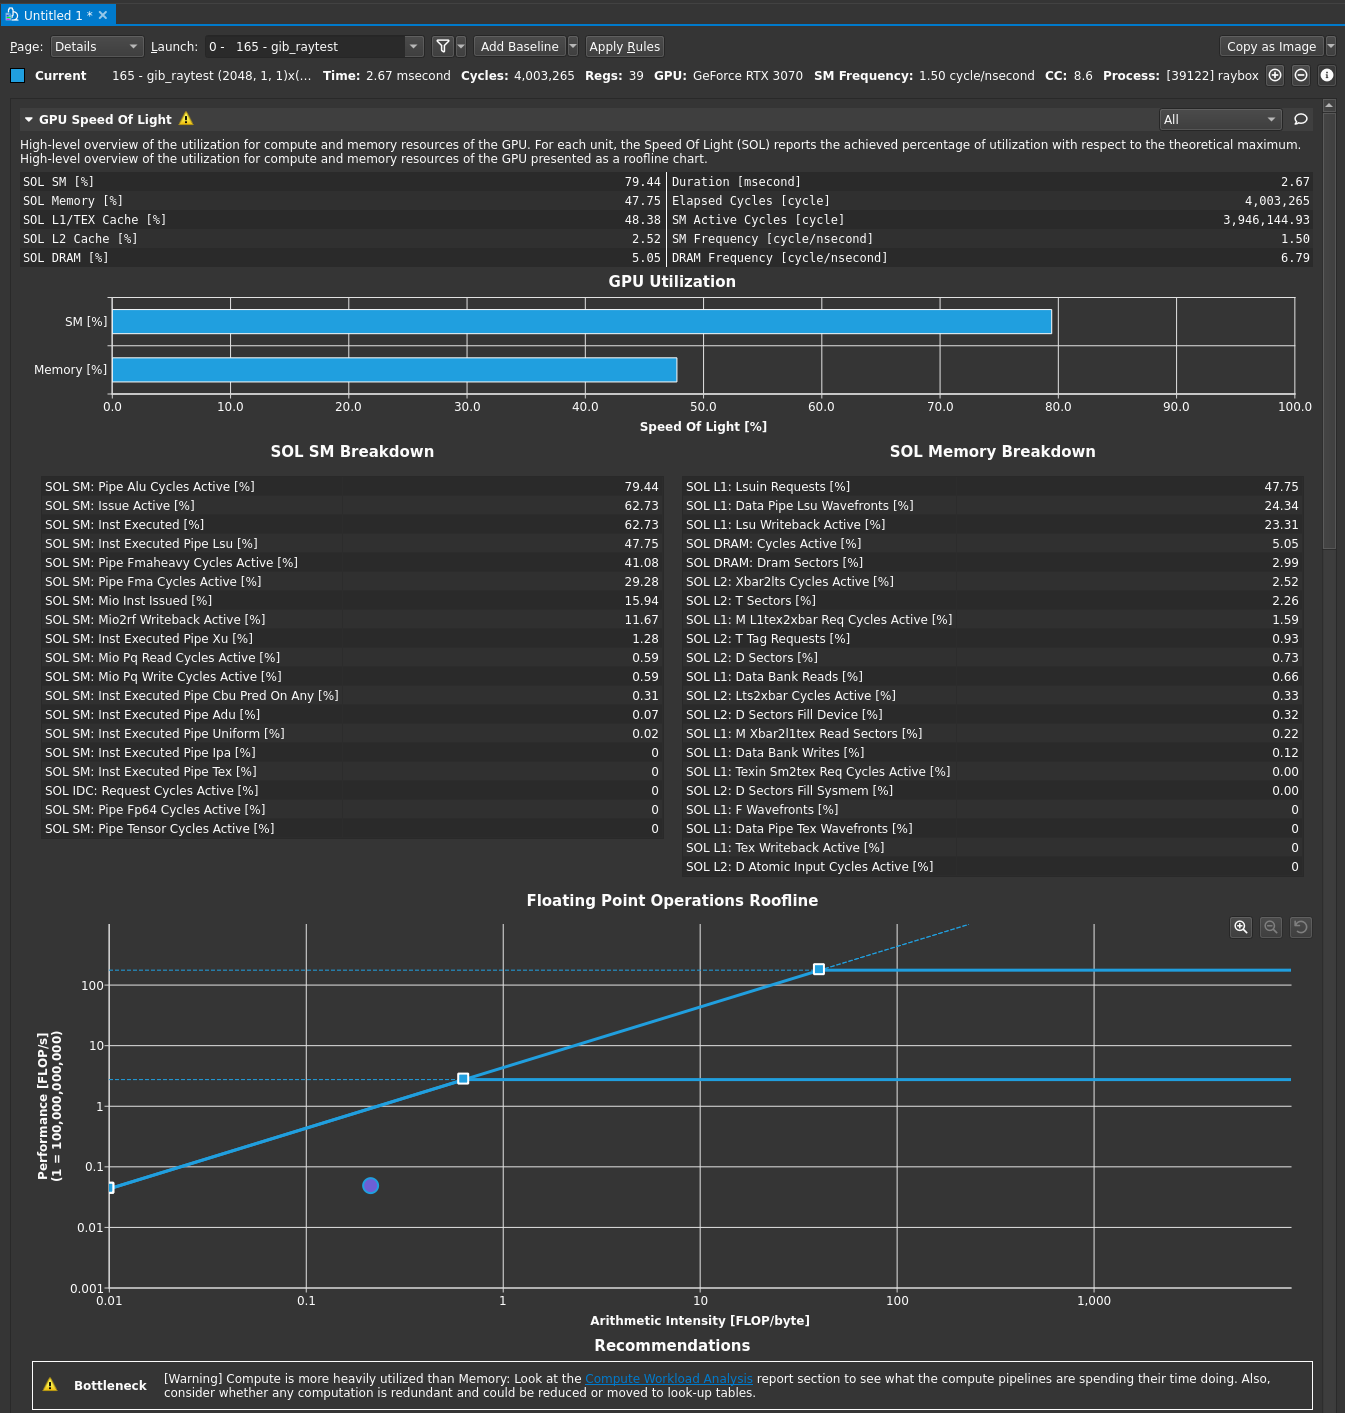Click the upper roofline knee square marker
Screen dimensions: 1345x1413
[x=819, y=969]
